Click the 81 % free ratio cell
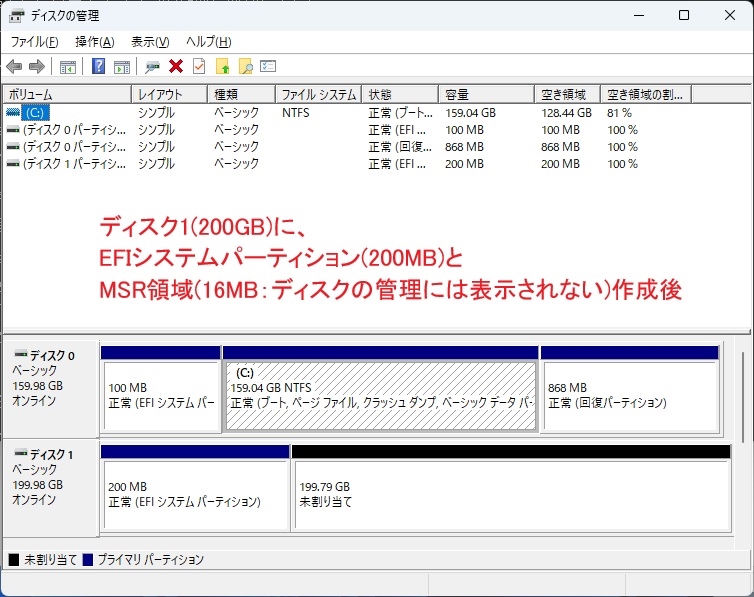Image resolution: width=754 pixels, height=597 pixels. pos(619,113)
